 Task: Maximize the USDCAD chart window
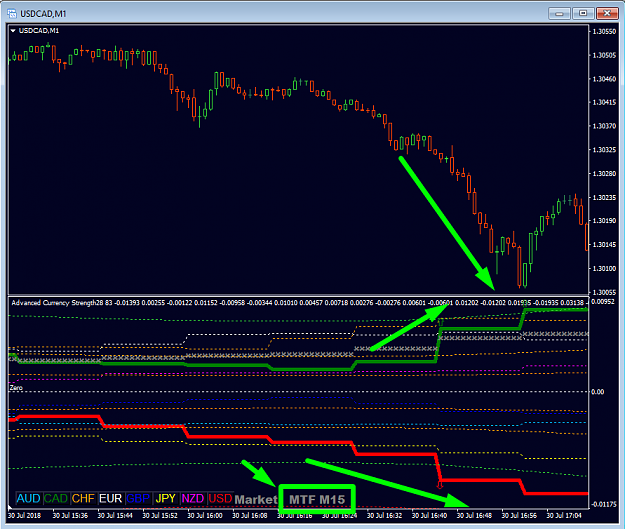(x=583, y=14)
